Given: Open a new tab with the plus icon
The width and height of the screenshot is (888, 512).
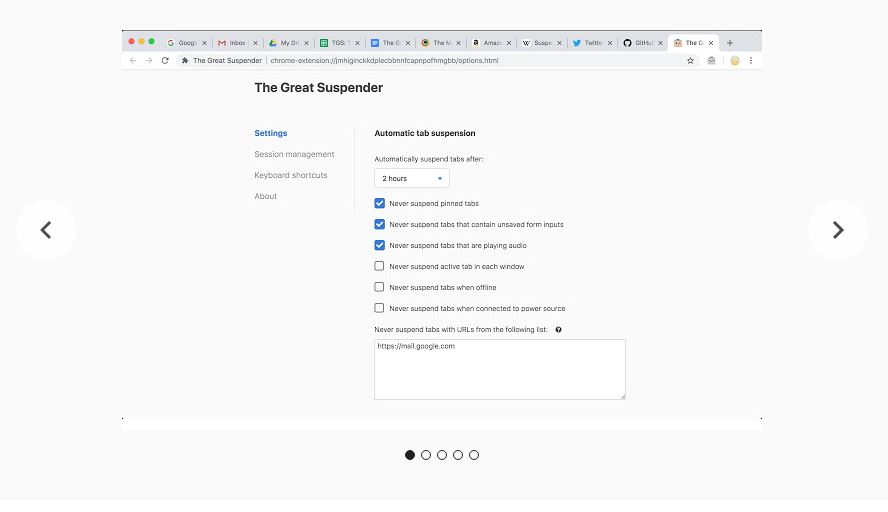Looking at the screenshot, I should (x=730, y=43).
